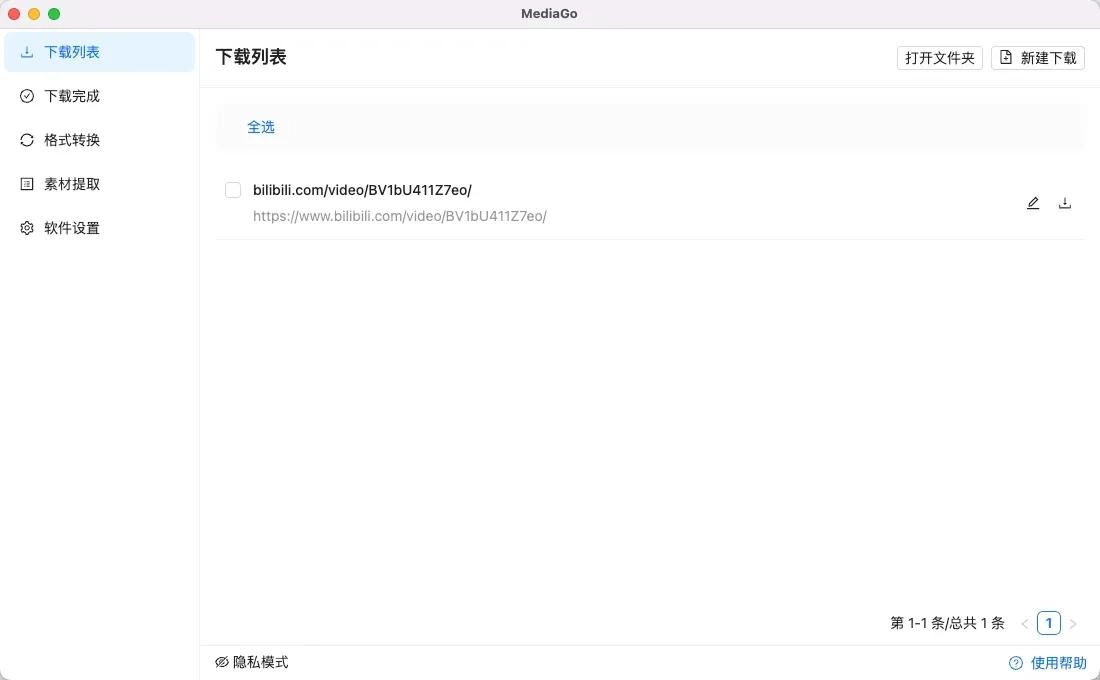
Task: Toggle 隐私模式 privacy mode
Action: 252,662
